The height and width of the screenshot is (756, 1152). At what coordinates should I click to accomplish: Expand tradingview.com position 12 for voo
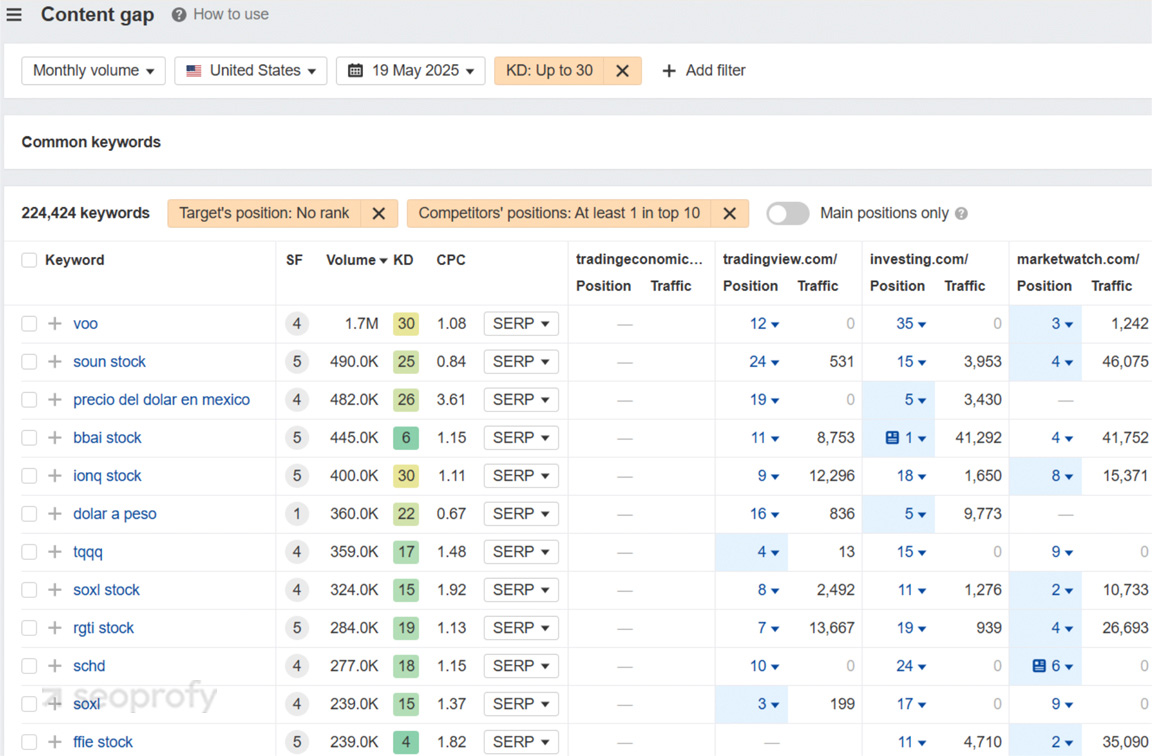tap(764, 323)
